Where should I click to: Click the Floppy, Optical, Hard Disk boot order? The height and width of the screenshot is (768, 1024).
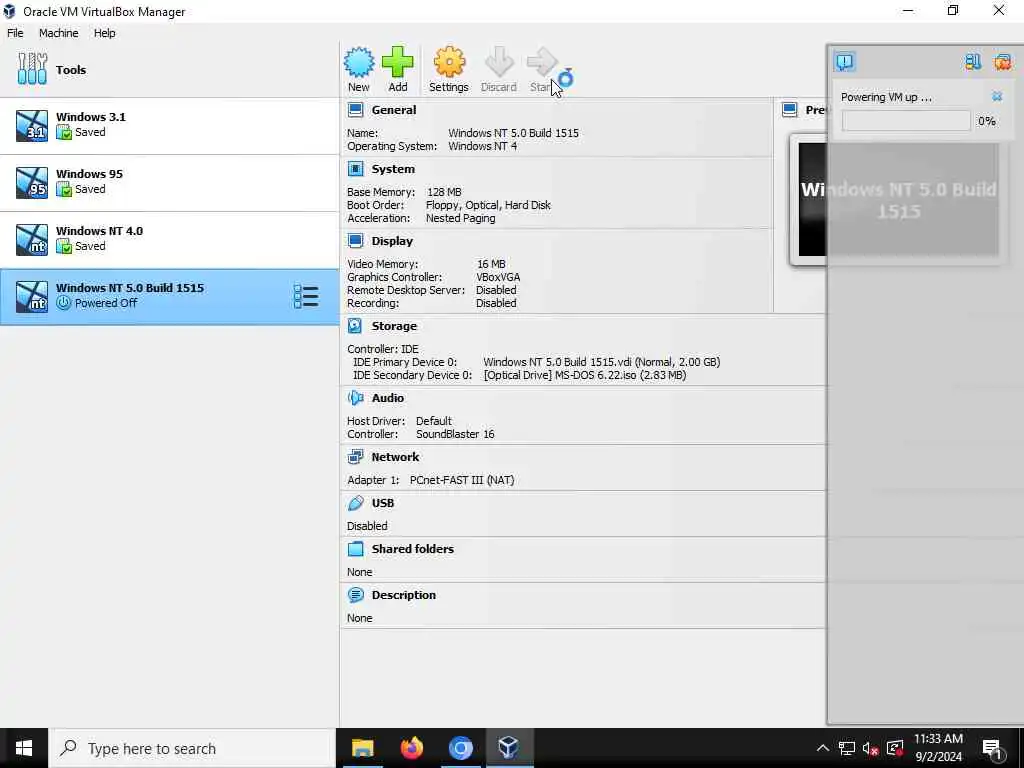(488, 205)
